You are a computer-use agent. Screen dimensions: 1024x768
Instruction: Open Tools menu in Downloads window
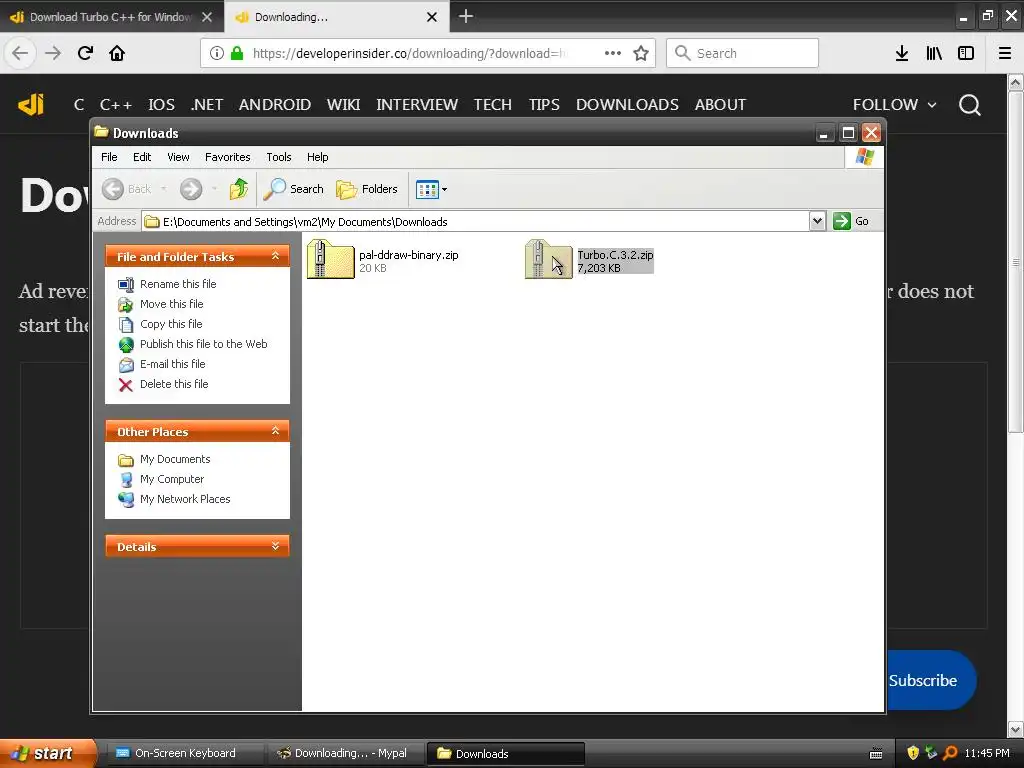(279, 157)
